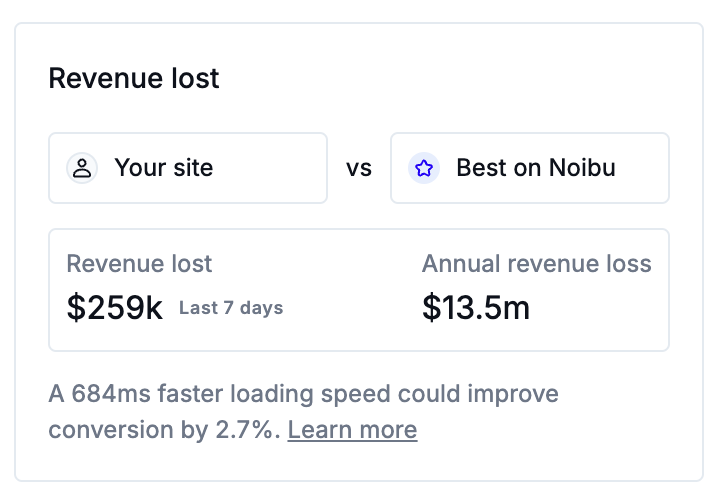Click the star icon beside Best on Noibu
Image resolution: width=716 pixels, height=498 pixels.
click(424, 168)
